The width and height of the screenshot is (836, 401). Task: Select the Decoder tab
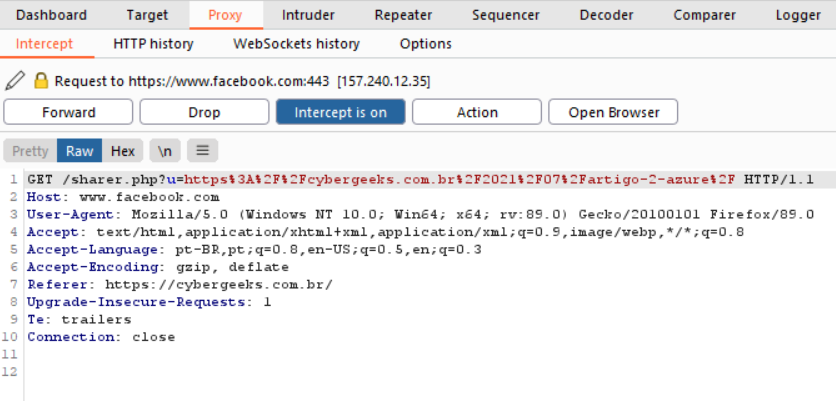[x=606, y=15]
